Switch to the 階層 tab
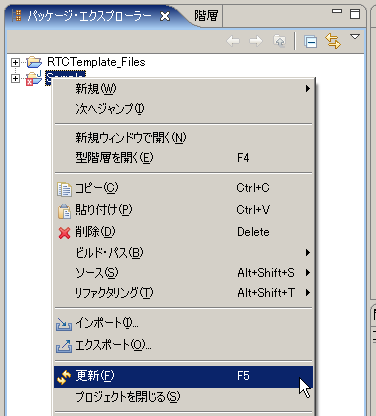The height and width of the screenshot is (416, 376). point(206,15)
